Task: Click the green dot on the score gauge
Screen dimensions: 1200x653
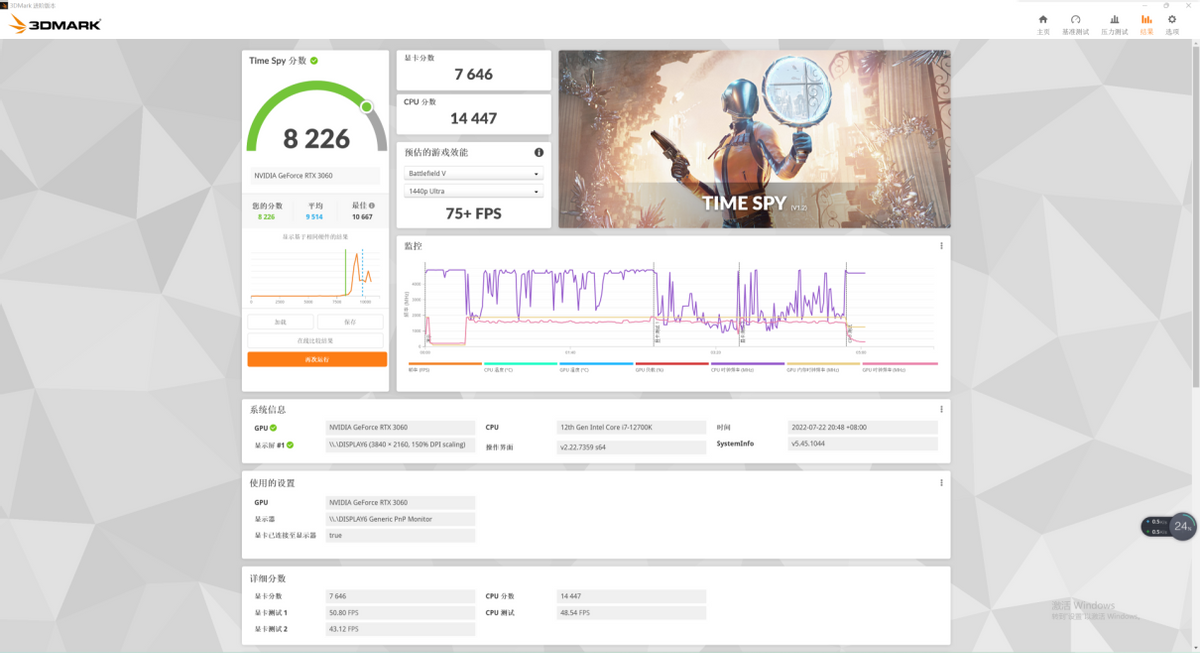Action: 366,106
